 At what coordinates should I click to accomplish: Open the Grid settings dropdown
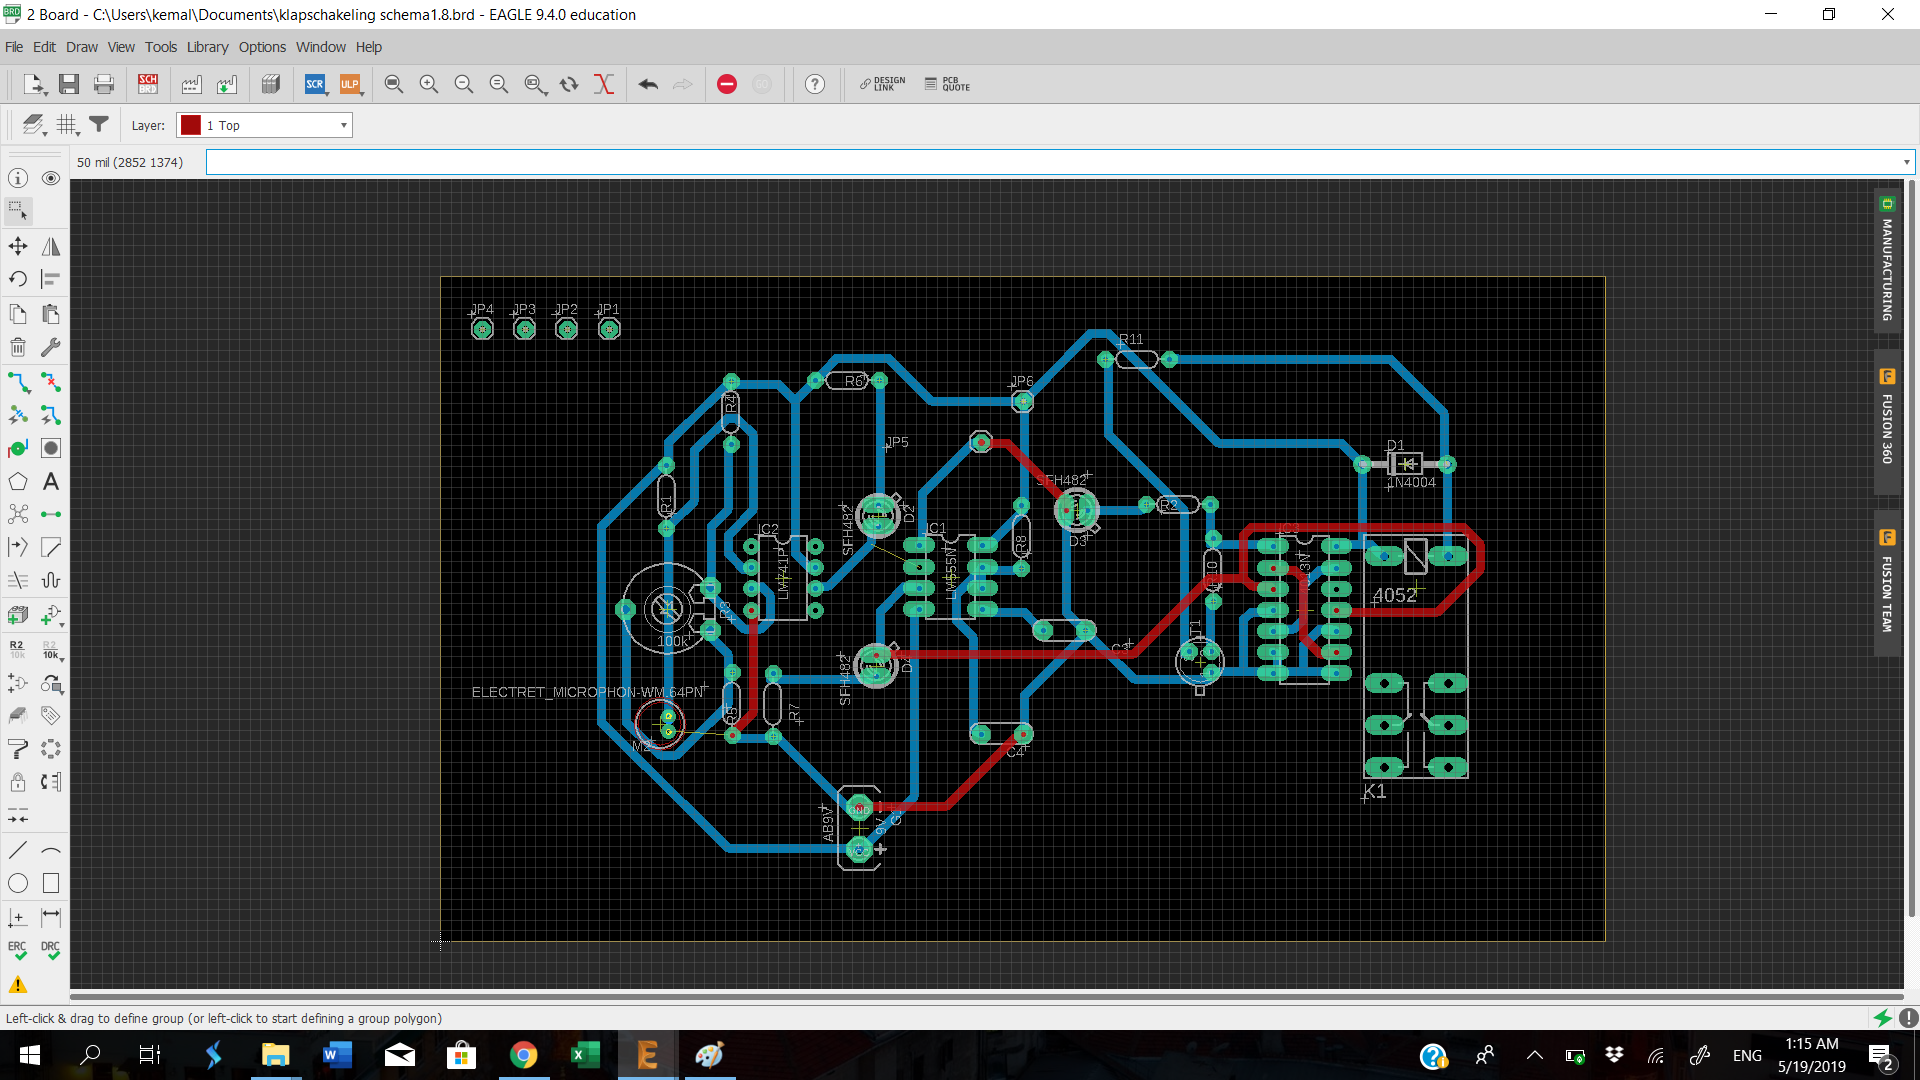(68, 125)
